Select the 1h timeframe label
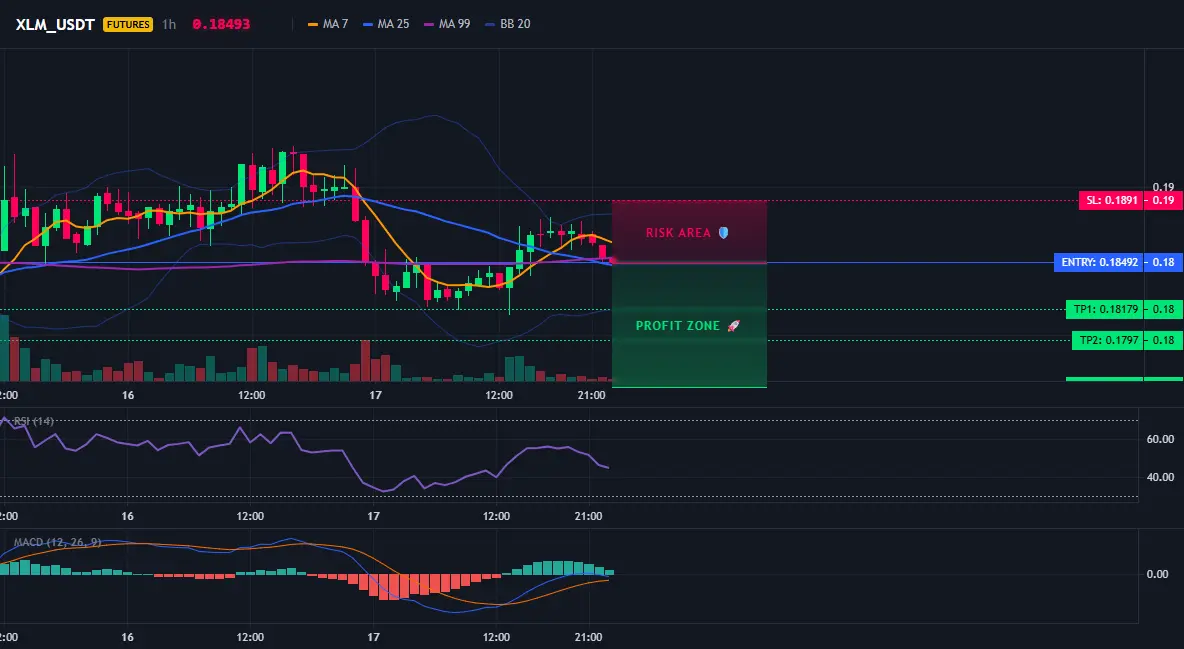 click(x=169, y=24)
